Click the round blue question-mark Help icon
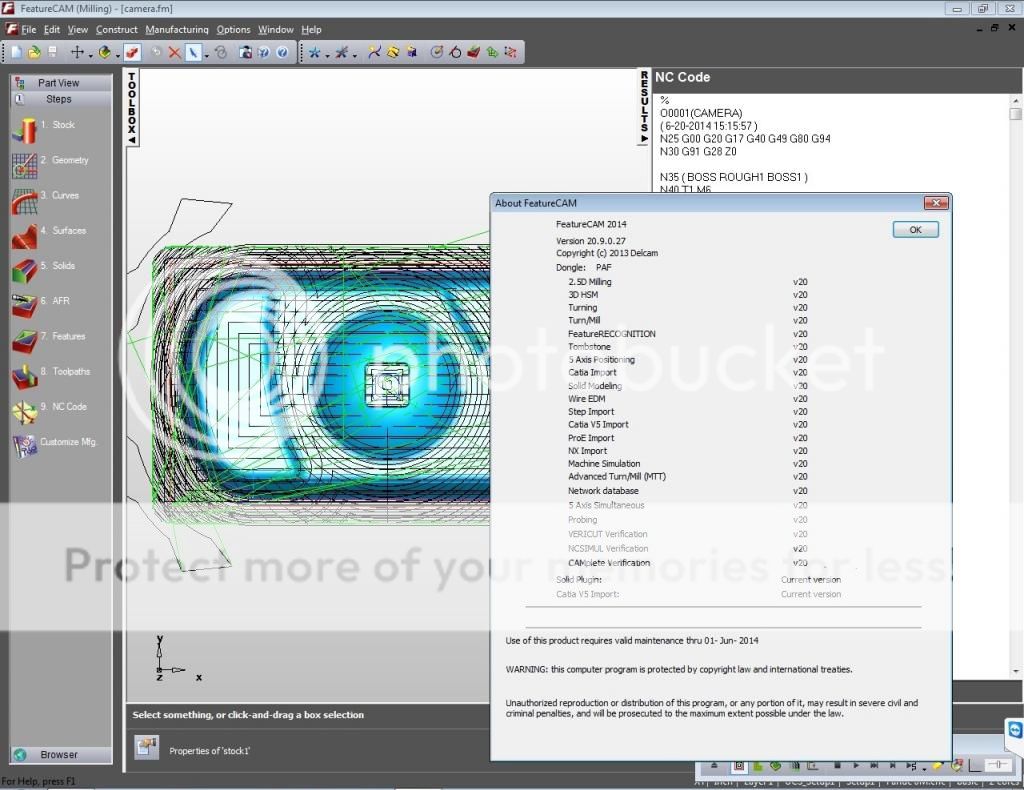 [x=282, y=52]
